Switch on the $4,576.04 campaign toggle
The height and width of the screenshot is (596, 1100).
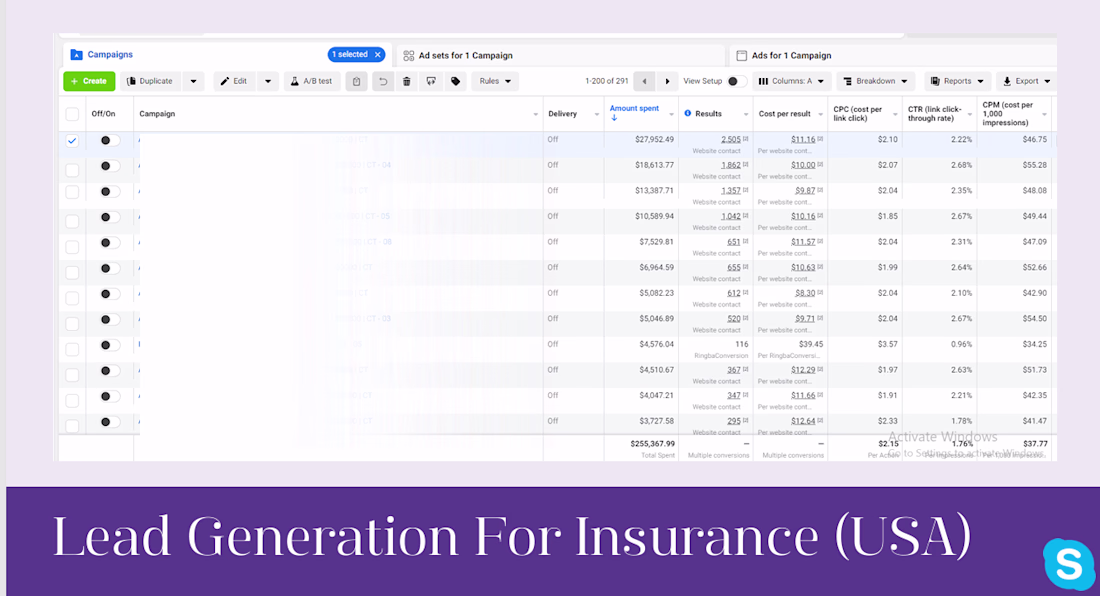(x=108, y=345)
